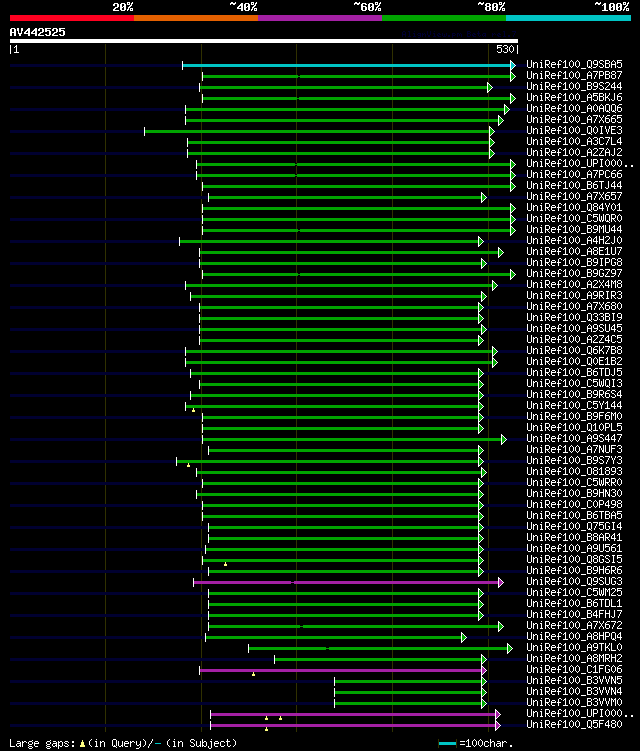Select label UniRef100_B9MU44
The width and height of the screenshot is (640, 751).
coord(574,229)
